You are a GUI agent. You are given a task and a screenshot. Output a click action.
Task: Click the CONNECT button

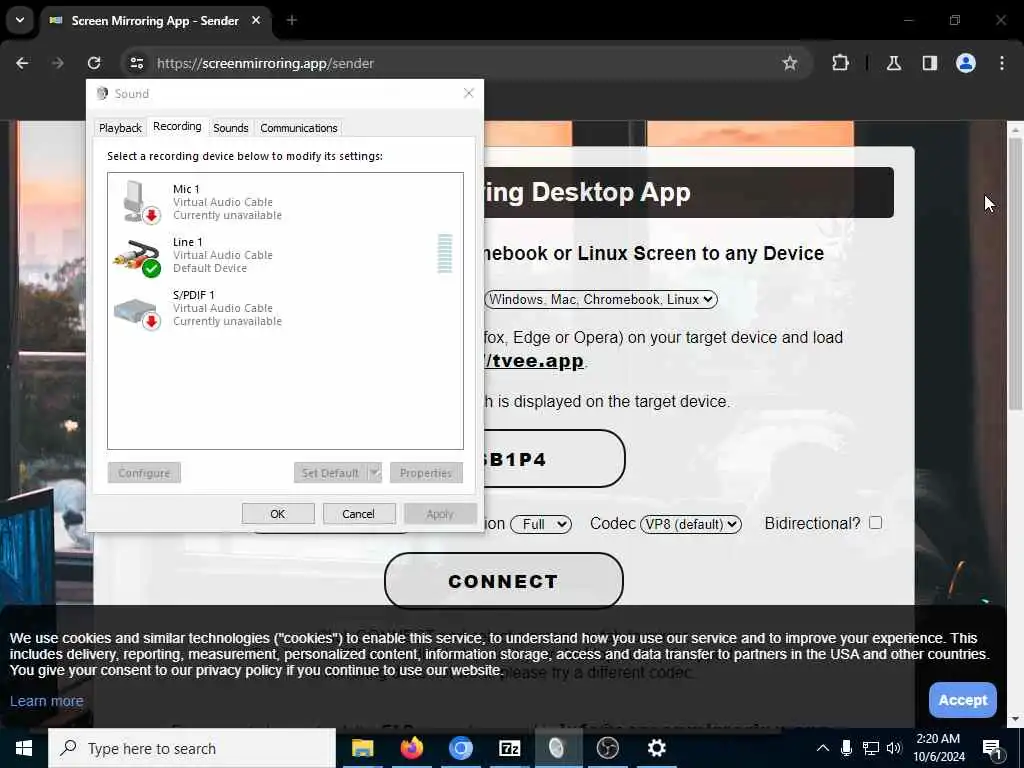coord(504,581)
